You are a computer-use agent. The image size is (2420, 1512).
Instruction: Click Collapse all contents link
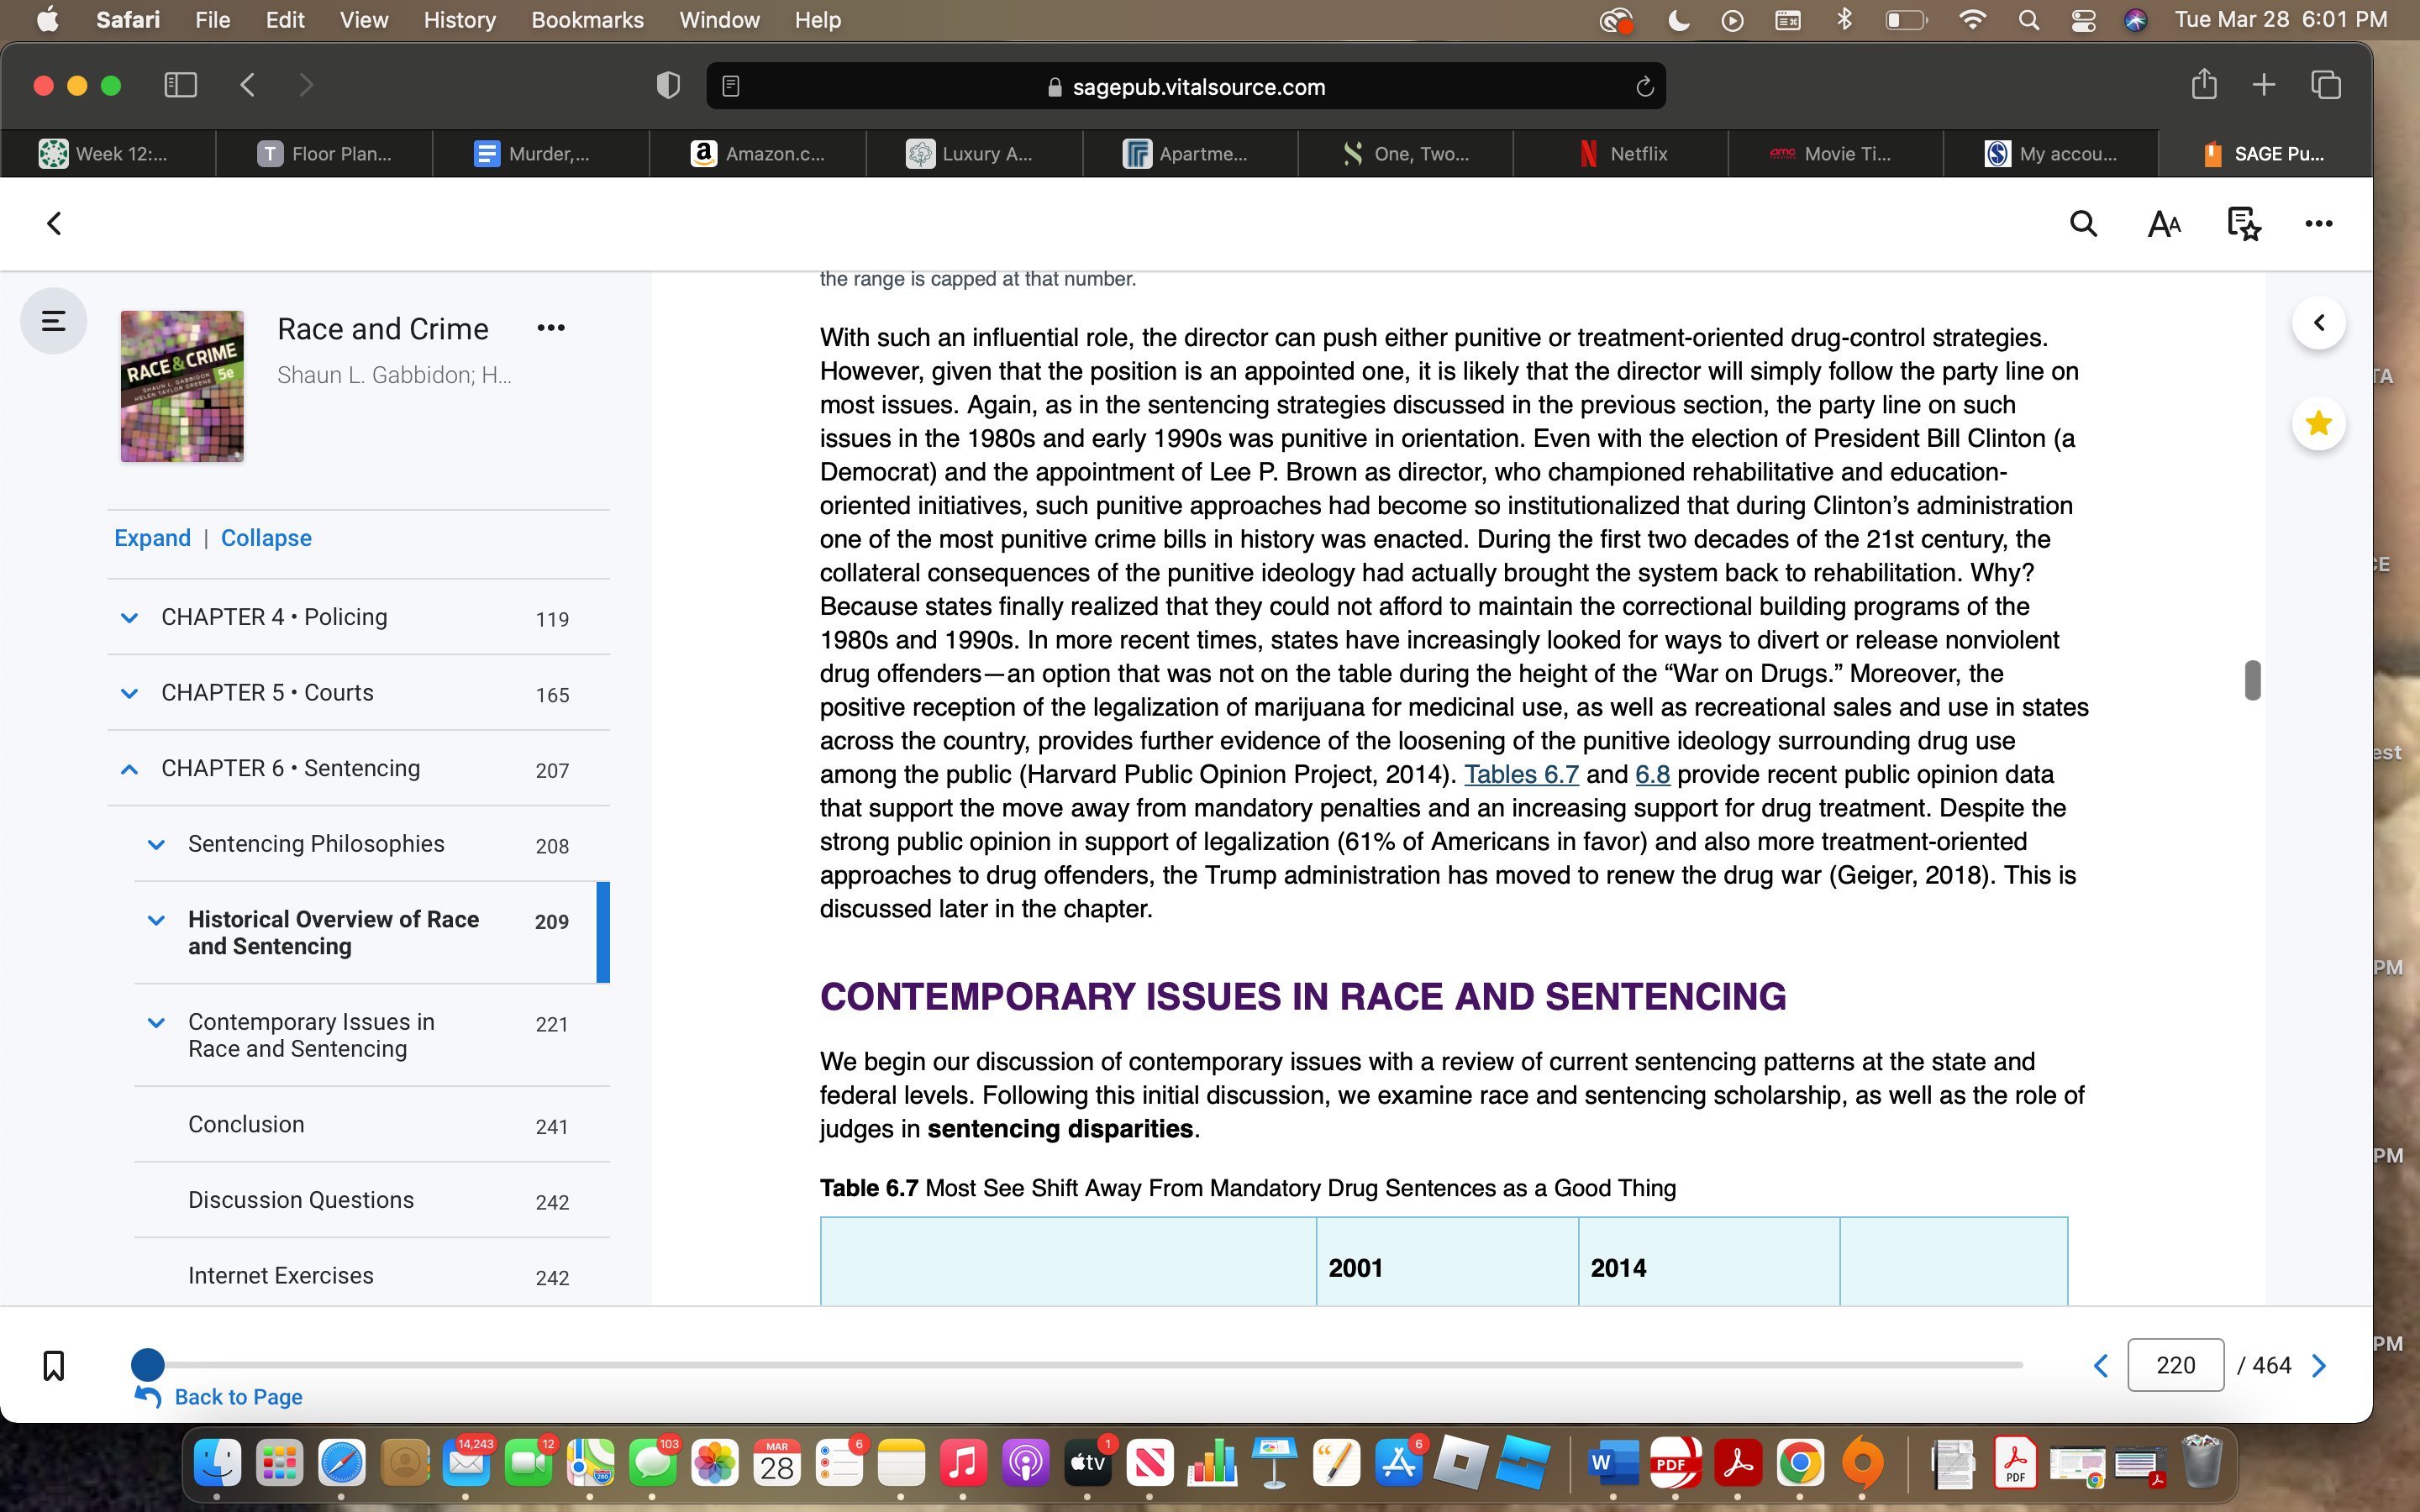tap(266, 538)
